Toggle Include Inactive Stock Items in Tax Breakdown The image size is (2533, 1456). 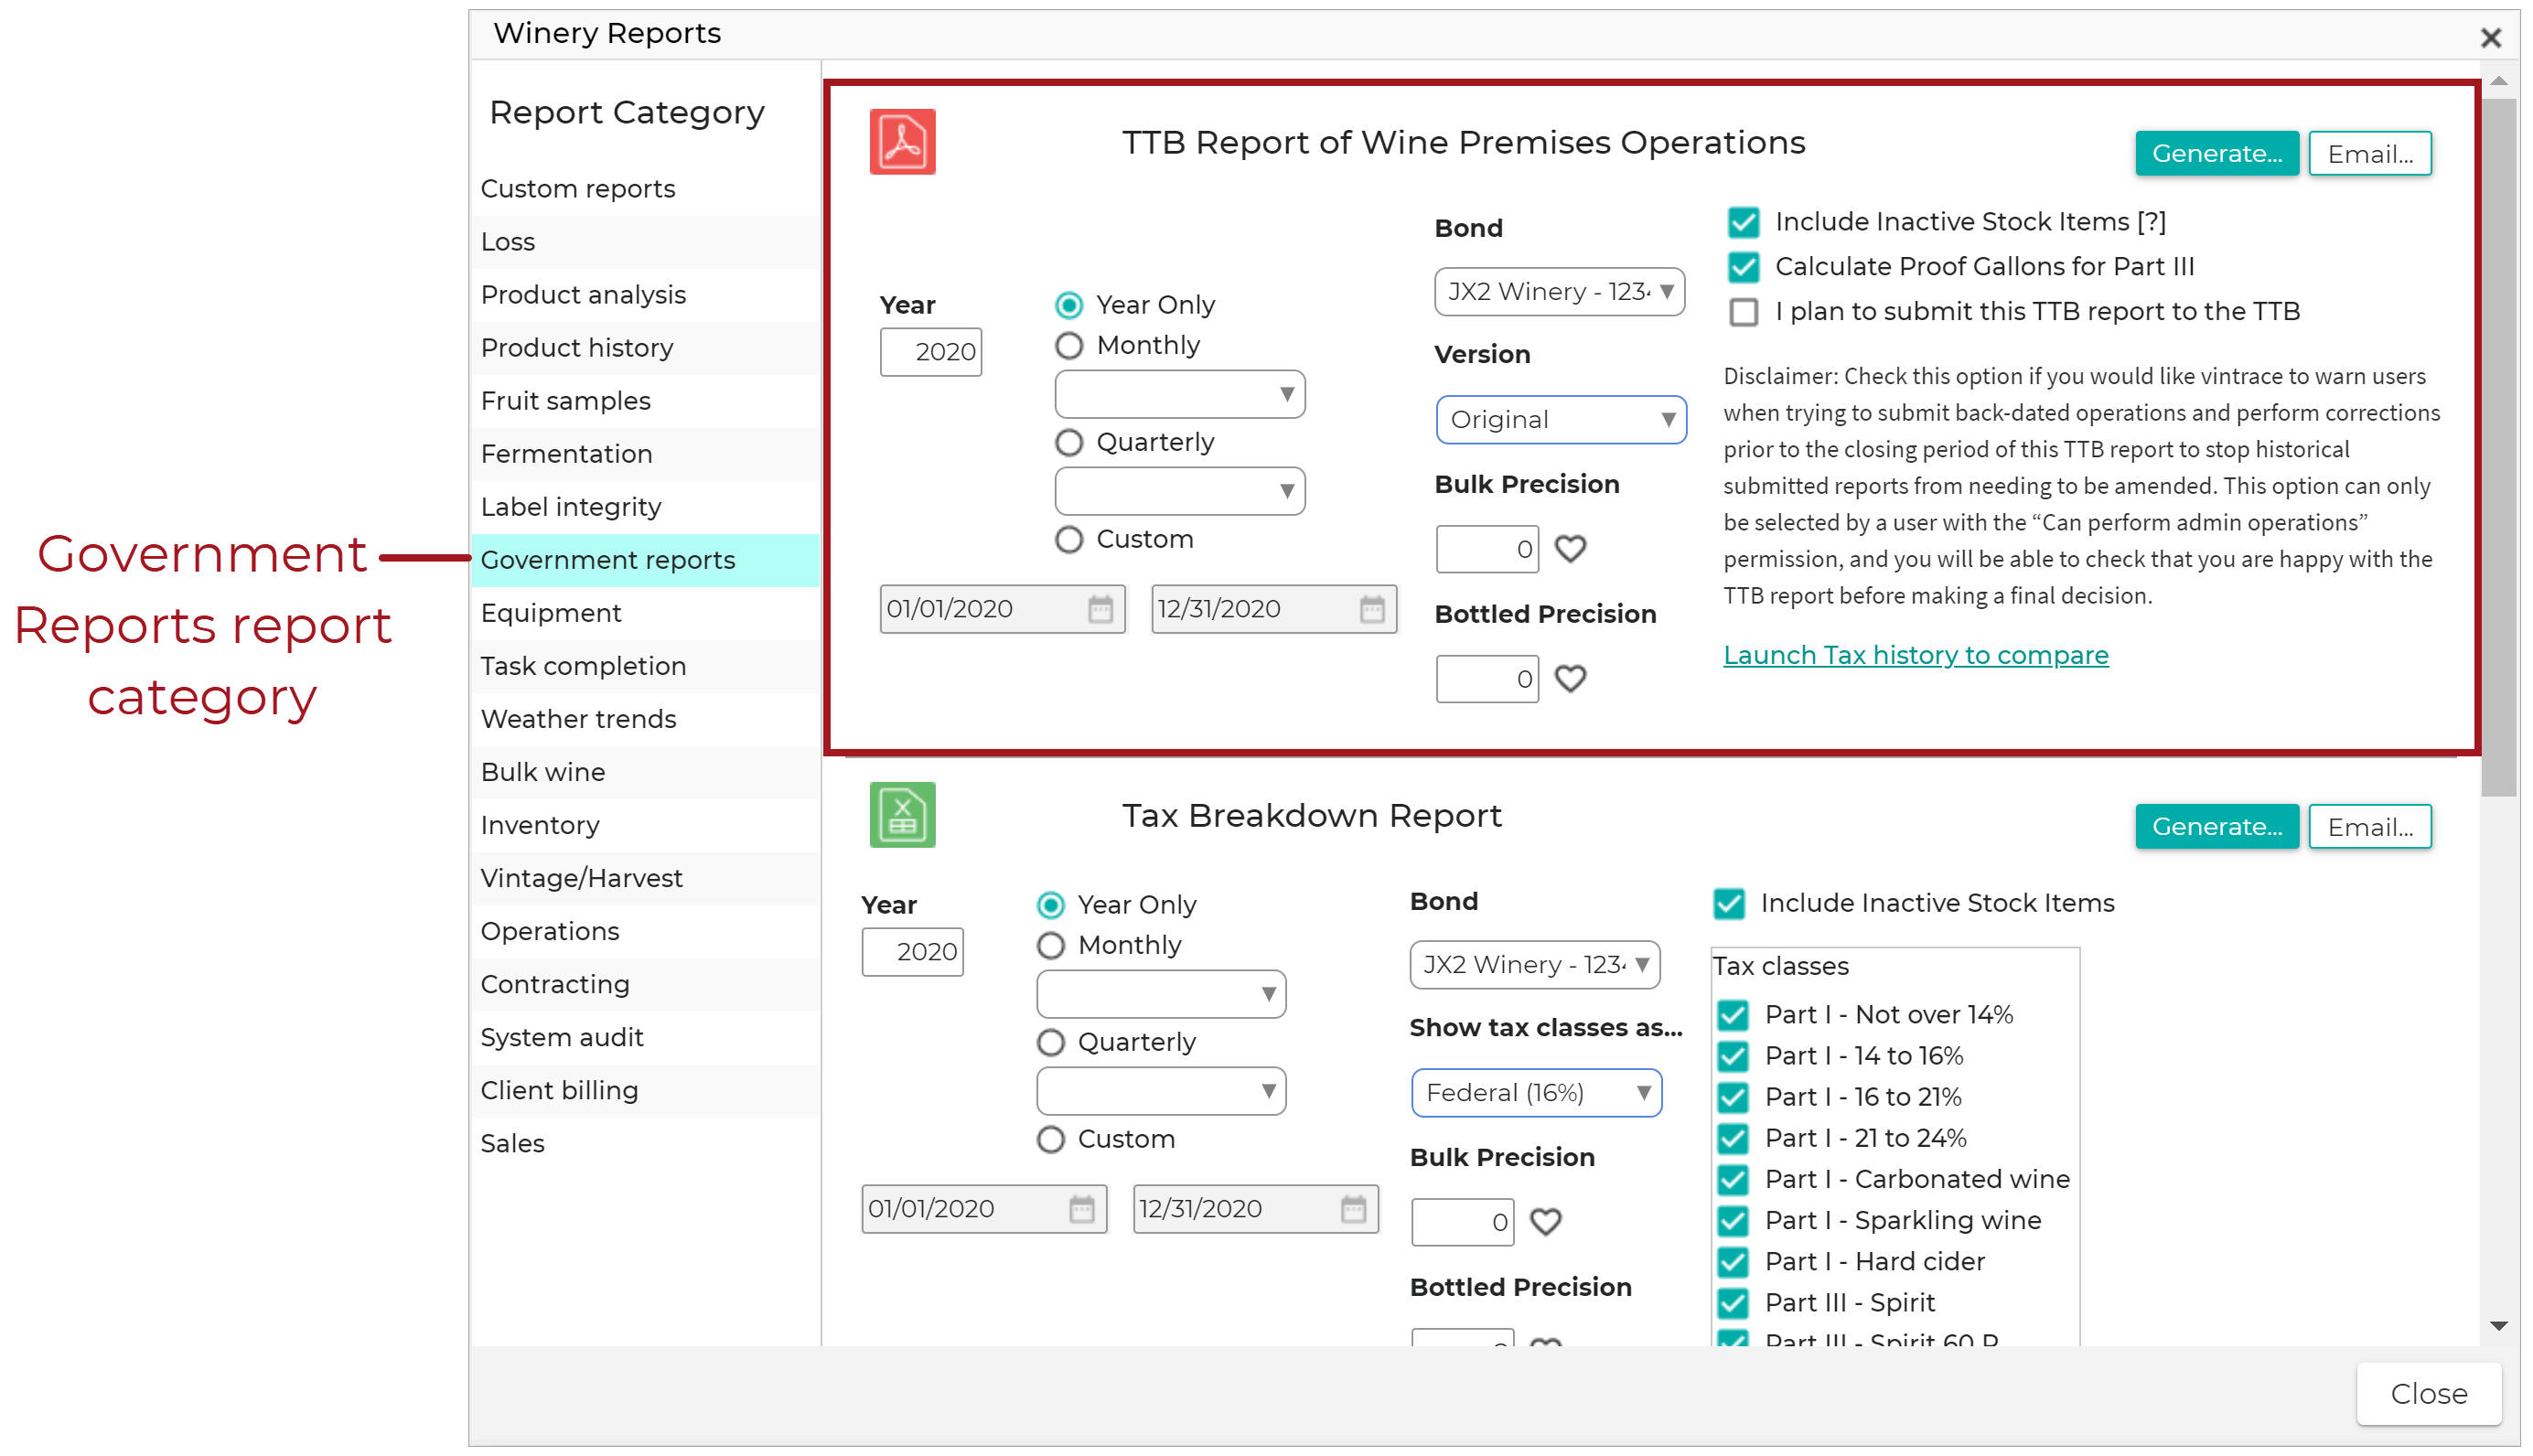[x=1728, y=903]
